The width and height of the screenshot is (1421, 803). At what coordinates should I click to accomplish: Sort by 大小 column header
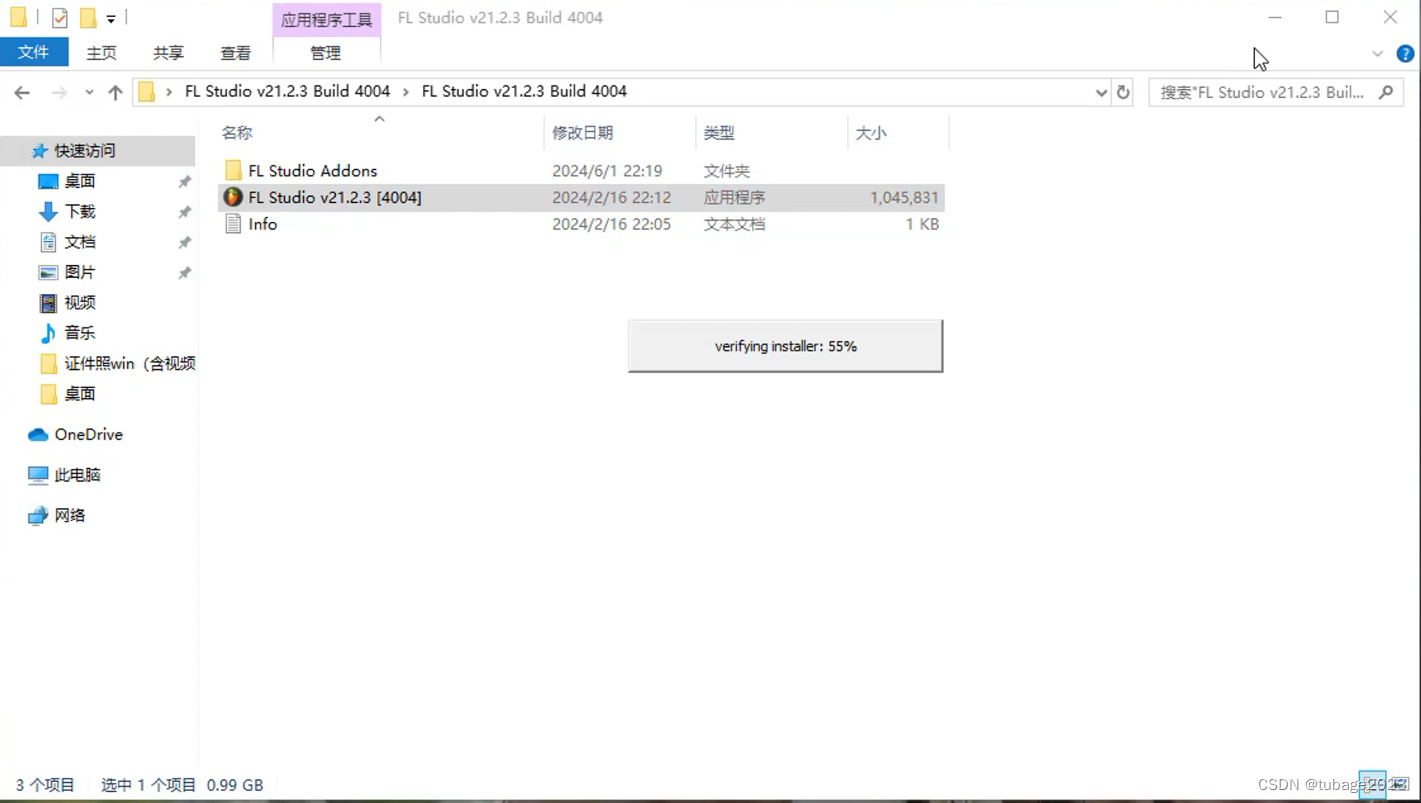coord(871,132)
